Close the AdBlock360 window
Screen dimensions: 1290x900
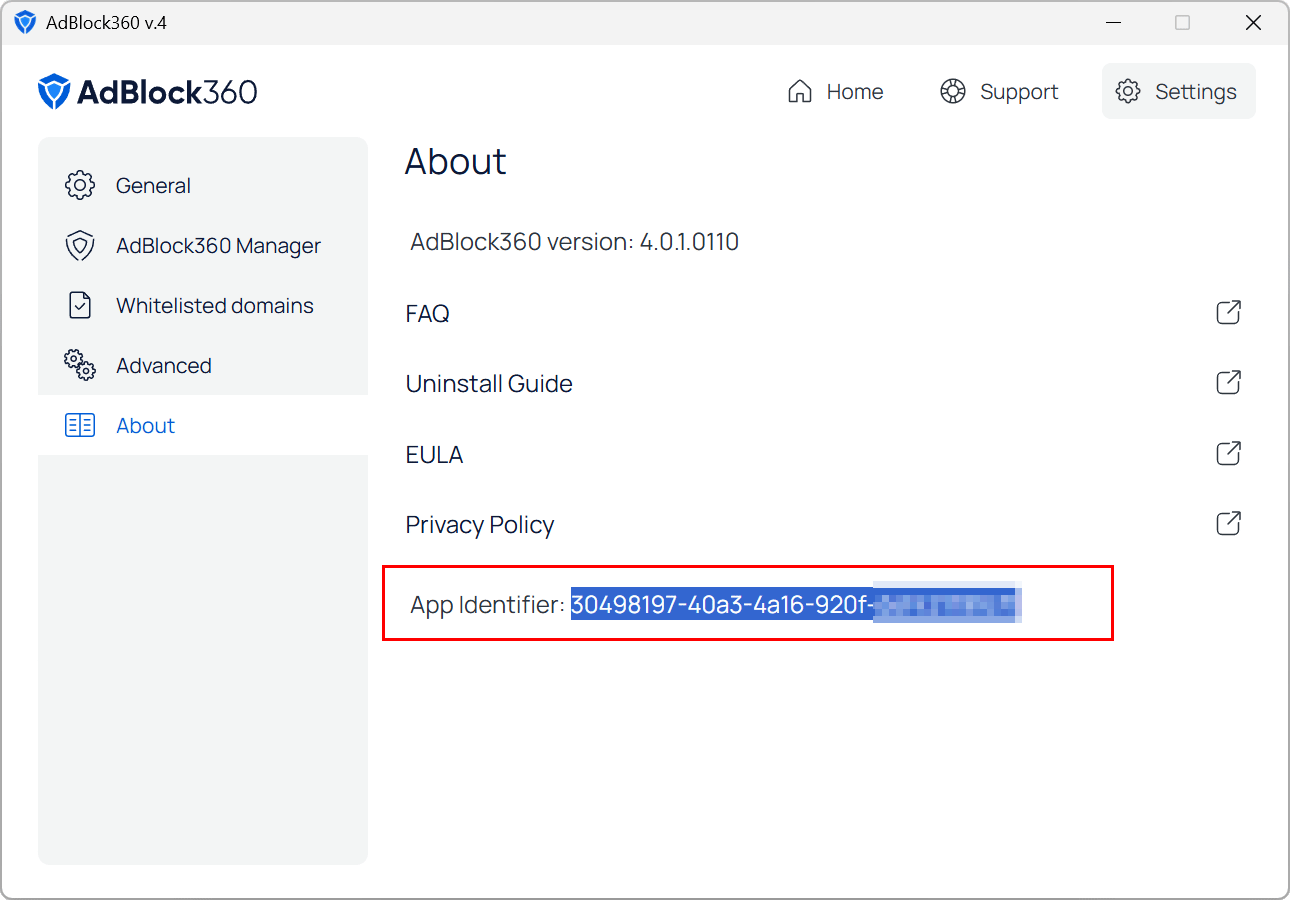[x=1253, y=22]
